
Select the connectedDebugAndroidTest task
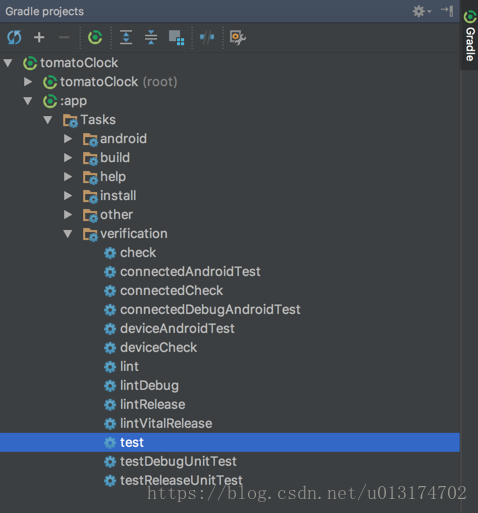click(x=210, y=310)
